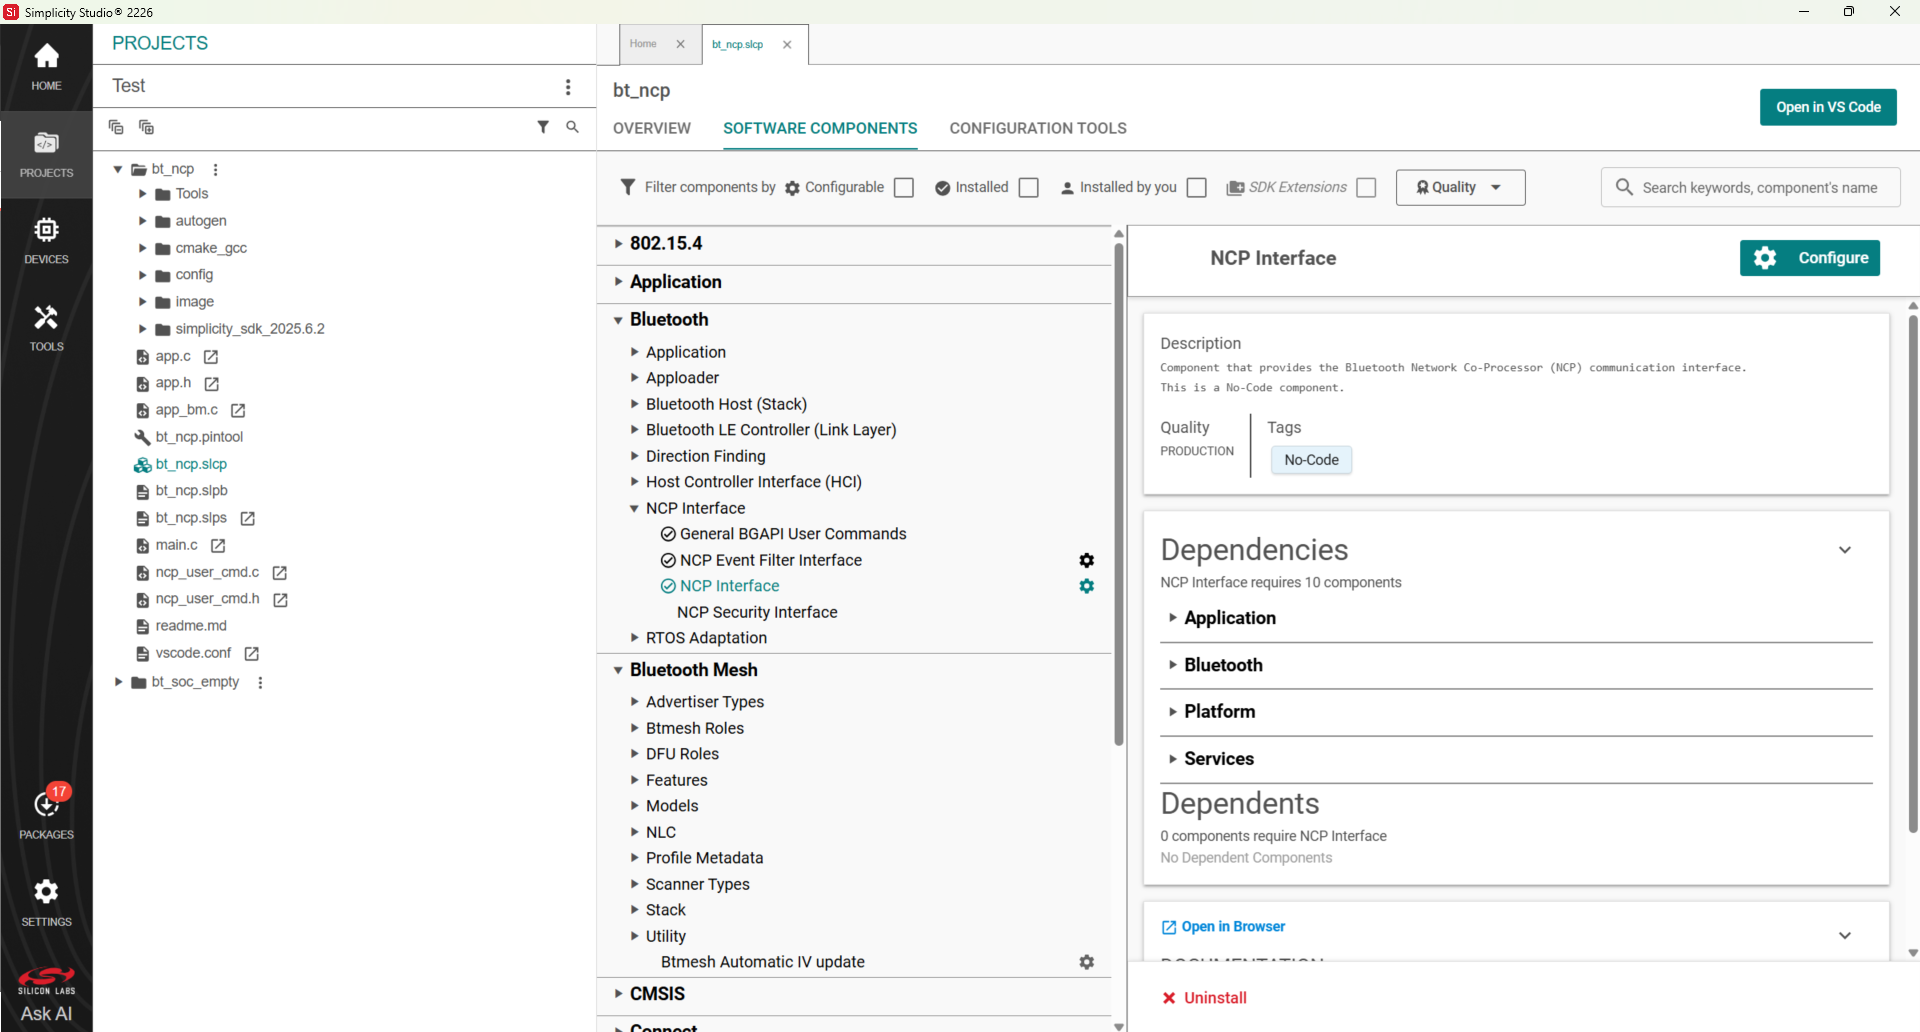
Task: Open the Devices sidebar section
Action: pos(46,241)
